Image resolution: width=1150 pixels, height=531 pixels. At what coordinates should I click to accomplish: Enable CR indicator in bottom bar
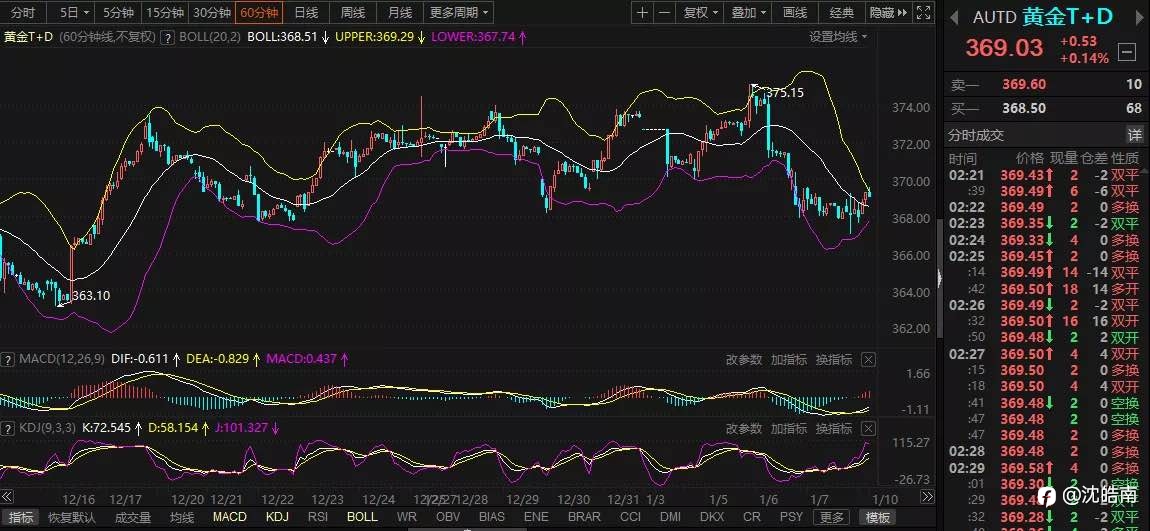752,517
